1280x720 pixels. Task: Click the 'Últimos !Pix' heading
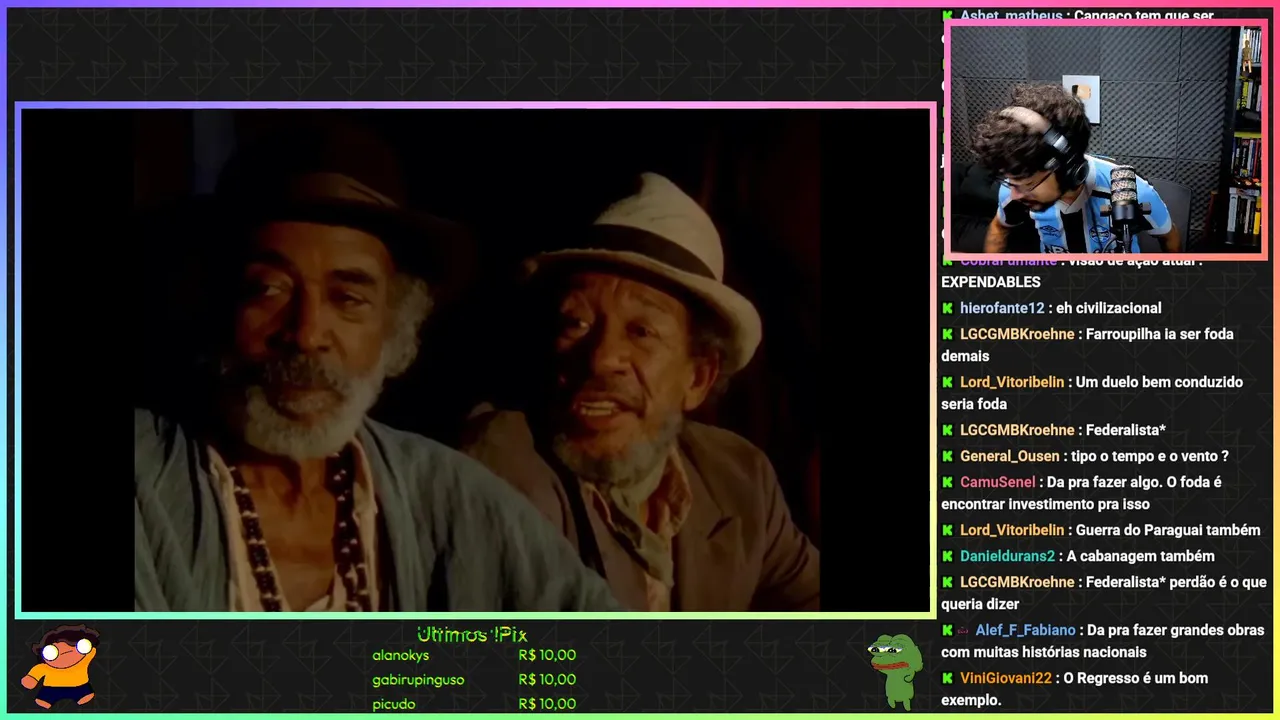pyautogui.click(x=472, y=635)
